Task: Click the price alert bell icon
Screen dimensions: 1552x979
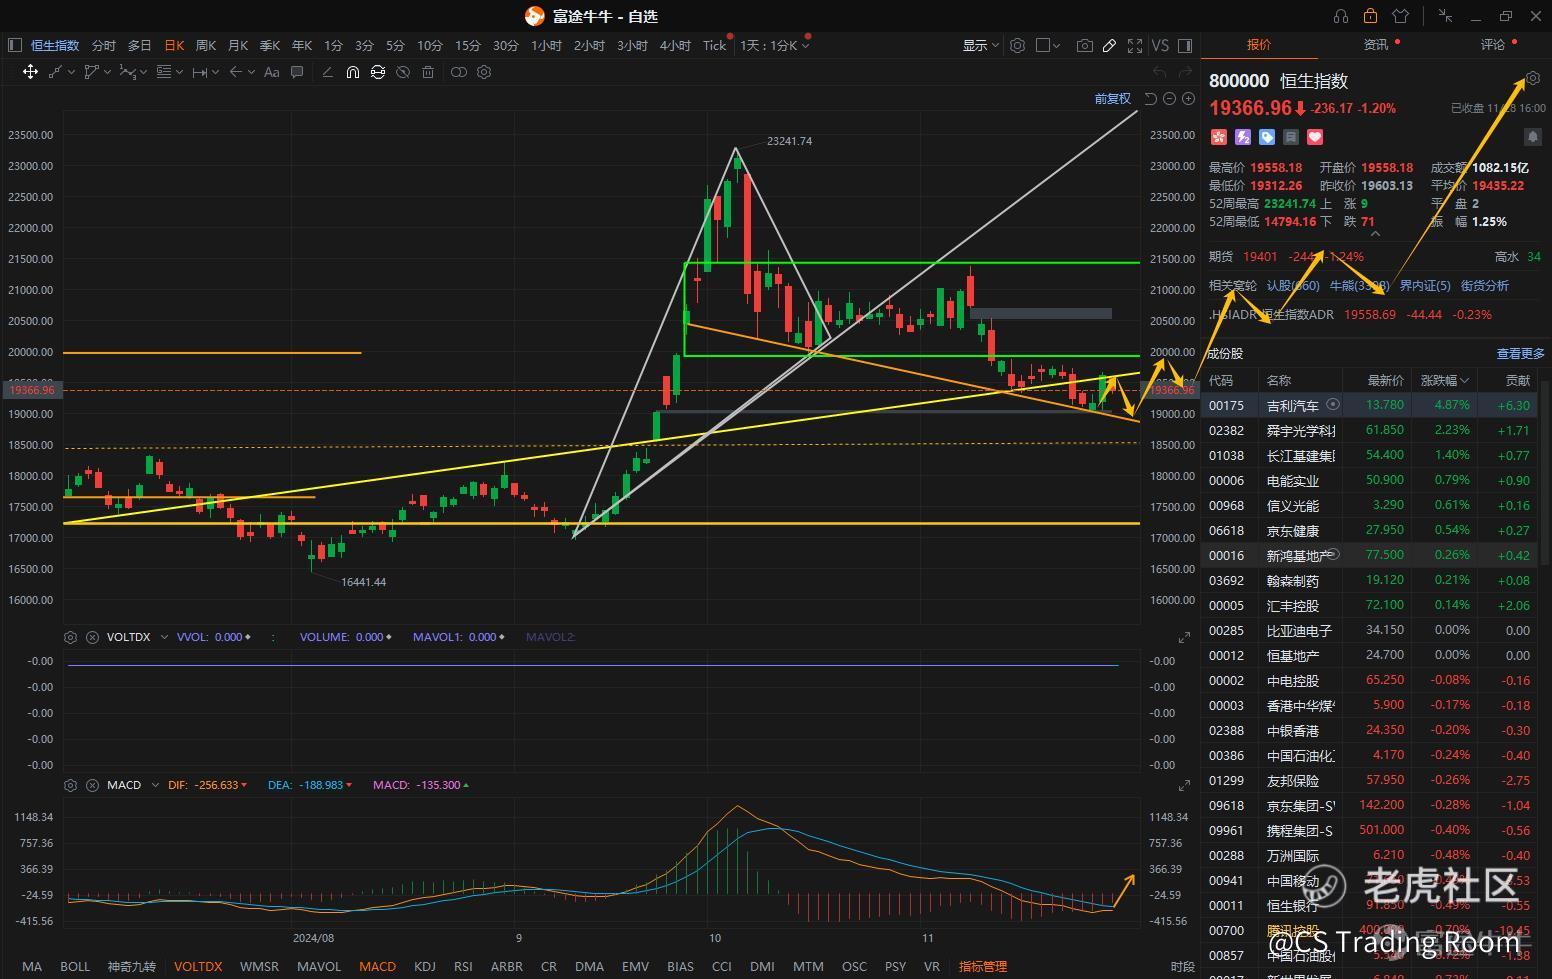Action: pyautogui.click(x=1532, y=136)
